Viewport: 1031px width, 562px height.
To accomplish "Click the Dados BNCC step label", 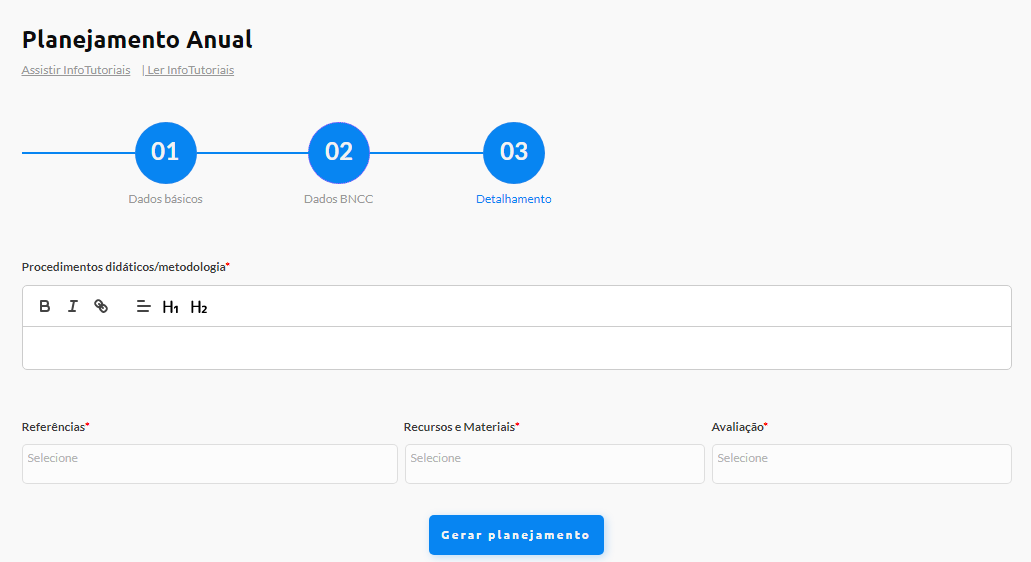I will pyautogui.click(x=339, y=199).
